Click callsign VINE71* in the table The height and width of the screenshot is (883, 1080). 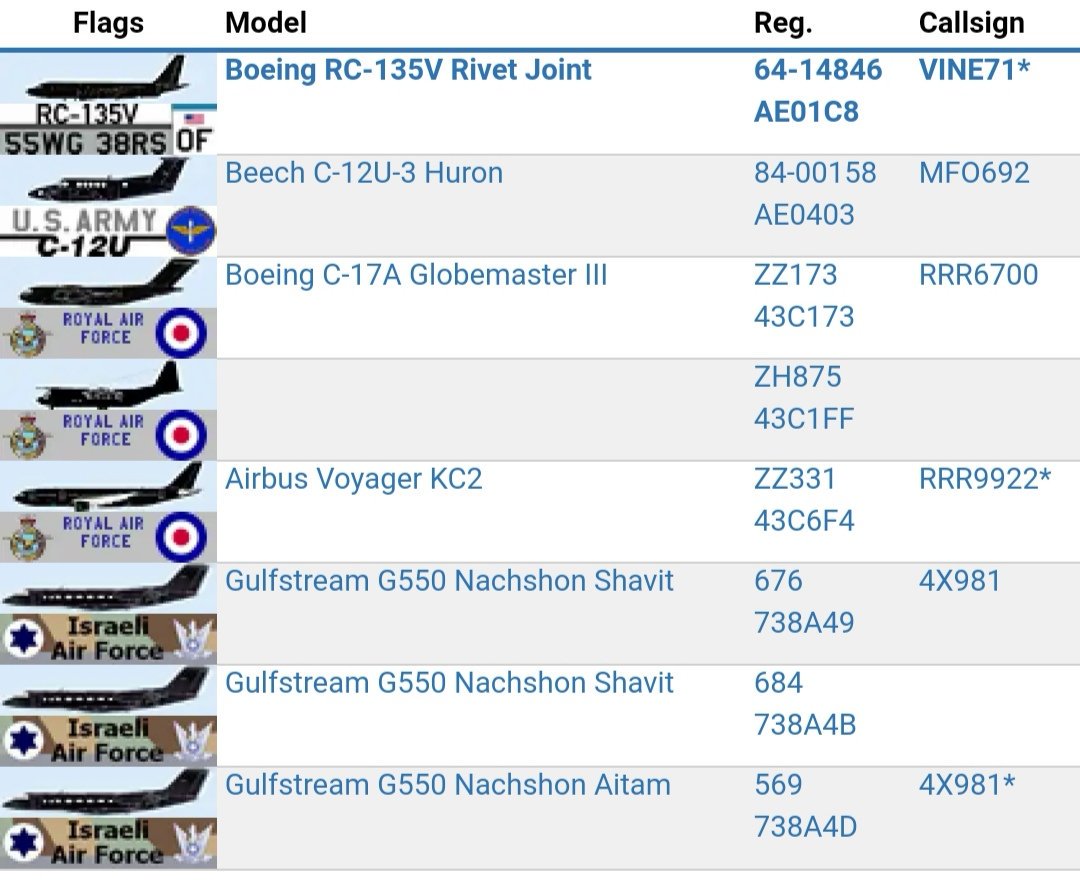point(974,70)
